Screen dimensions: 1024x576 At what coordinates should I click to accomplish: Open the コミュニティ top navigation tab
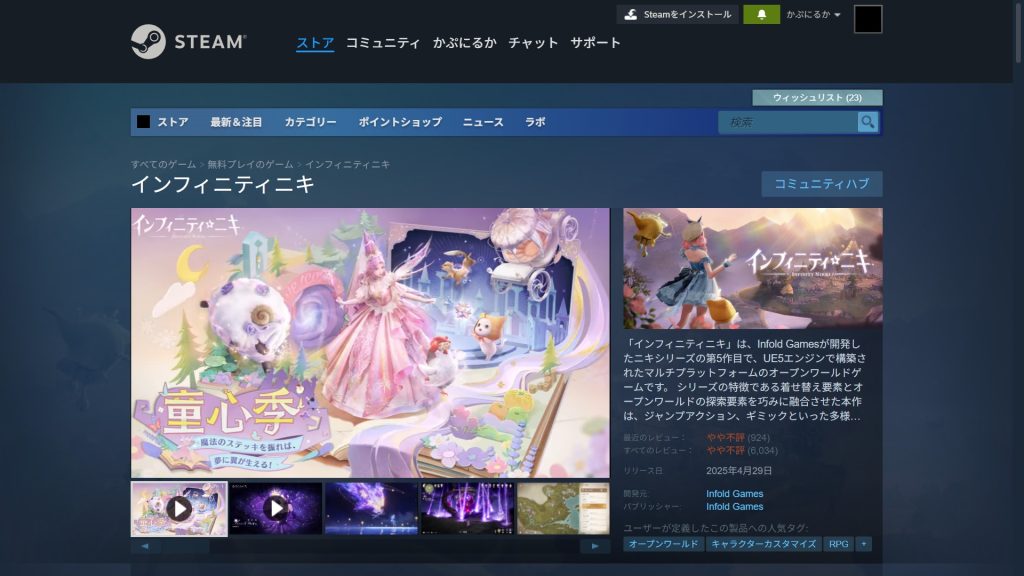click(x=383, y=43)
